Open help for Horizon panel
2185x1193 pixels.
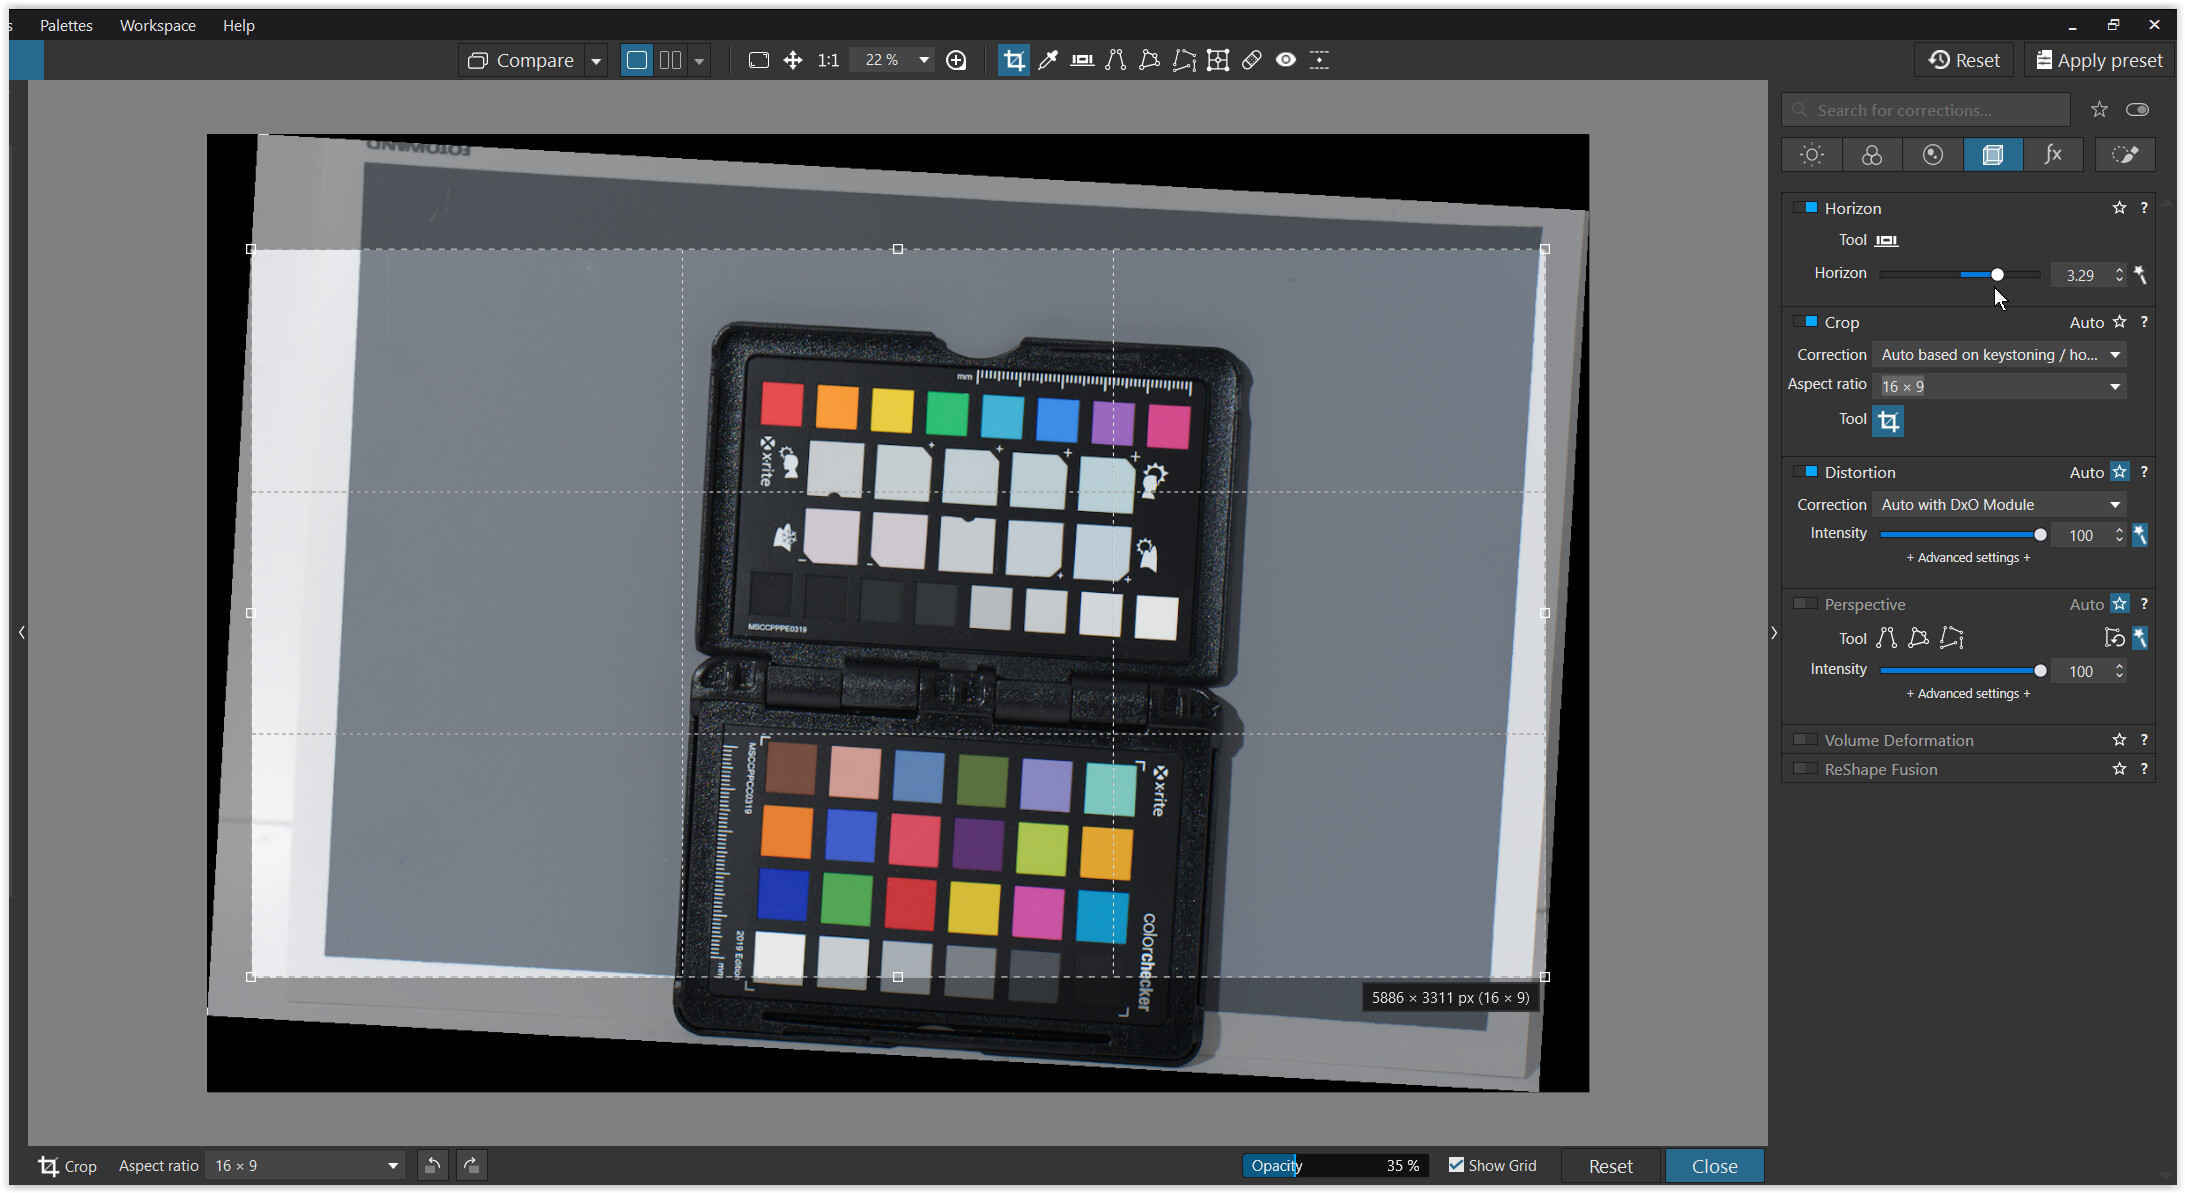pos(2144,208)
